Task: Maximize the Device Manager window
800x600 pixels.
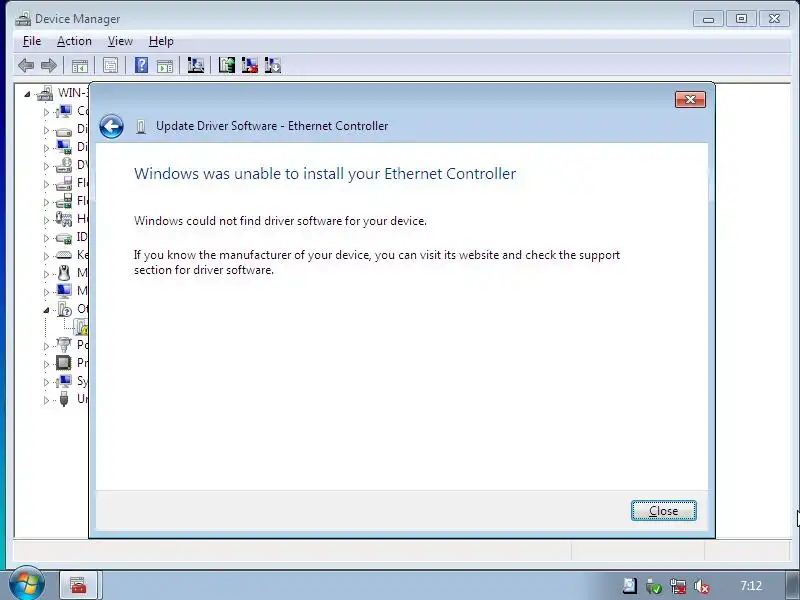Action: (x=741, y=19)
